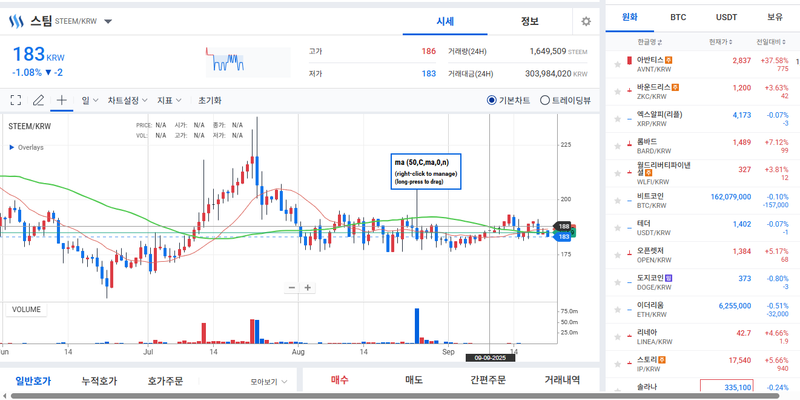Toggle the star for 아반티스 coin

pyautogui.click(x=616, y=62)
